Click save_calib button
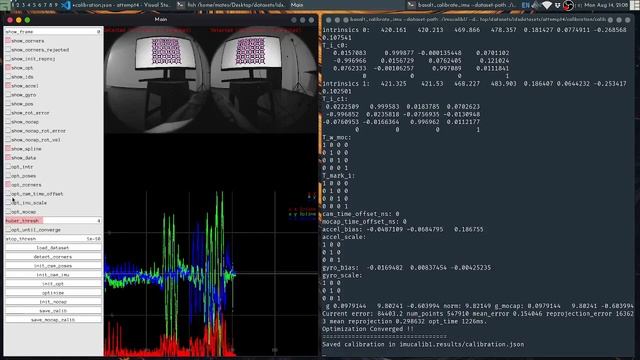This screenshot has height=360, width=640. click(x=53, y=311)
